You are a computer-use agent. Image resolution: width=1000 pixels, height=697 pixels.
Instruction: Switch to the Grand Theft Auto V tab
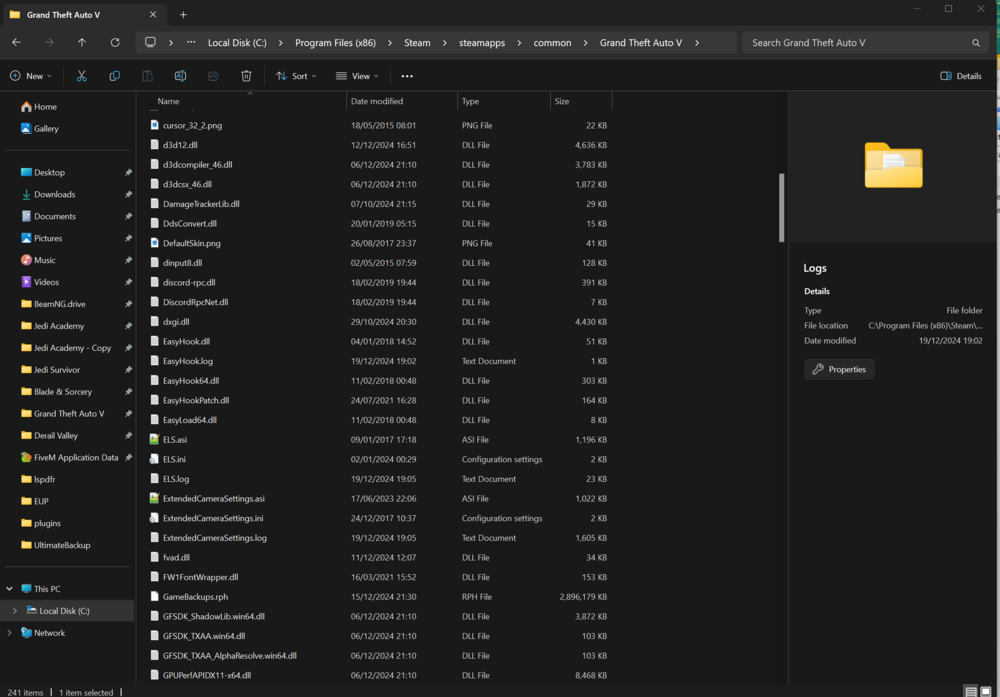click(75, 14)
